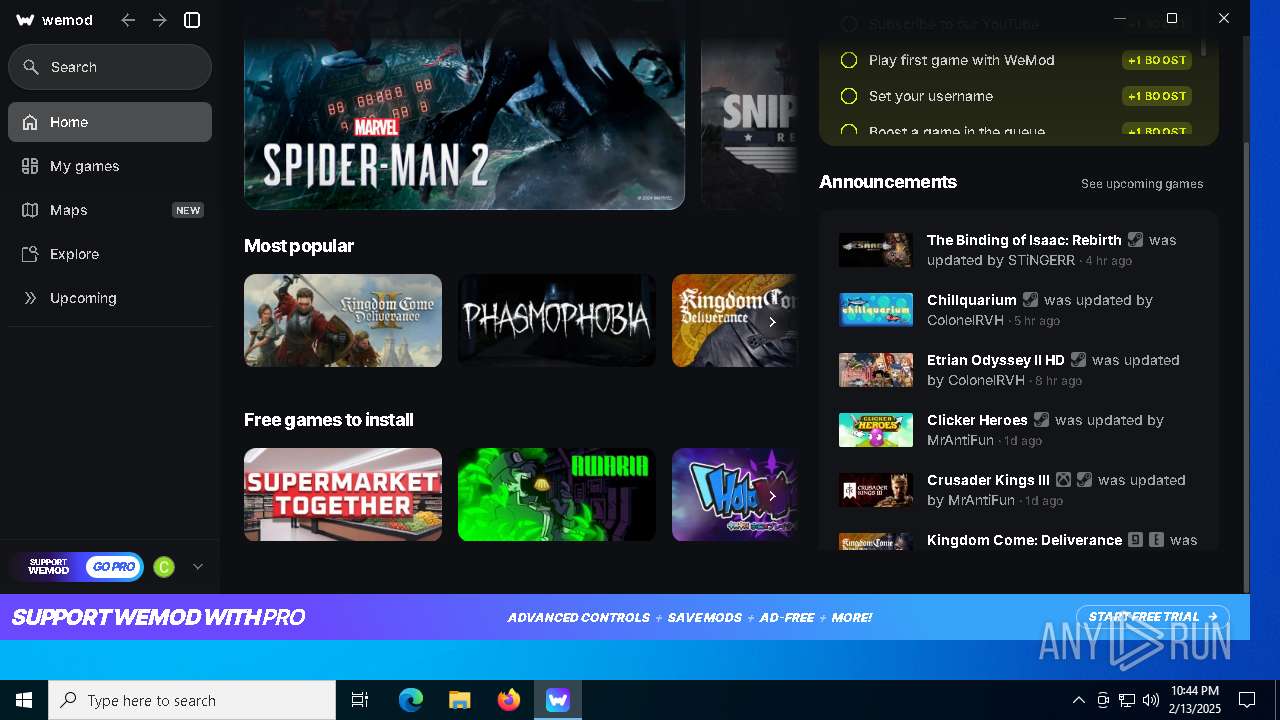The image size is (1280, 720).
Task: Click the NEW badge beside Maps
Action: pos(188,210)
